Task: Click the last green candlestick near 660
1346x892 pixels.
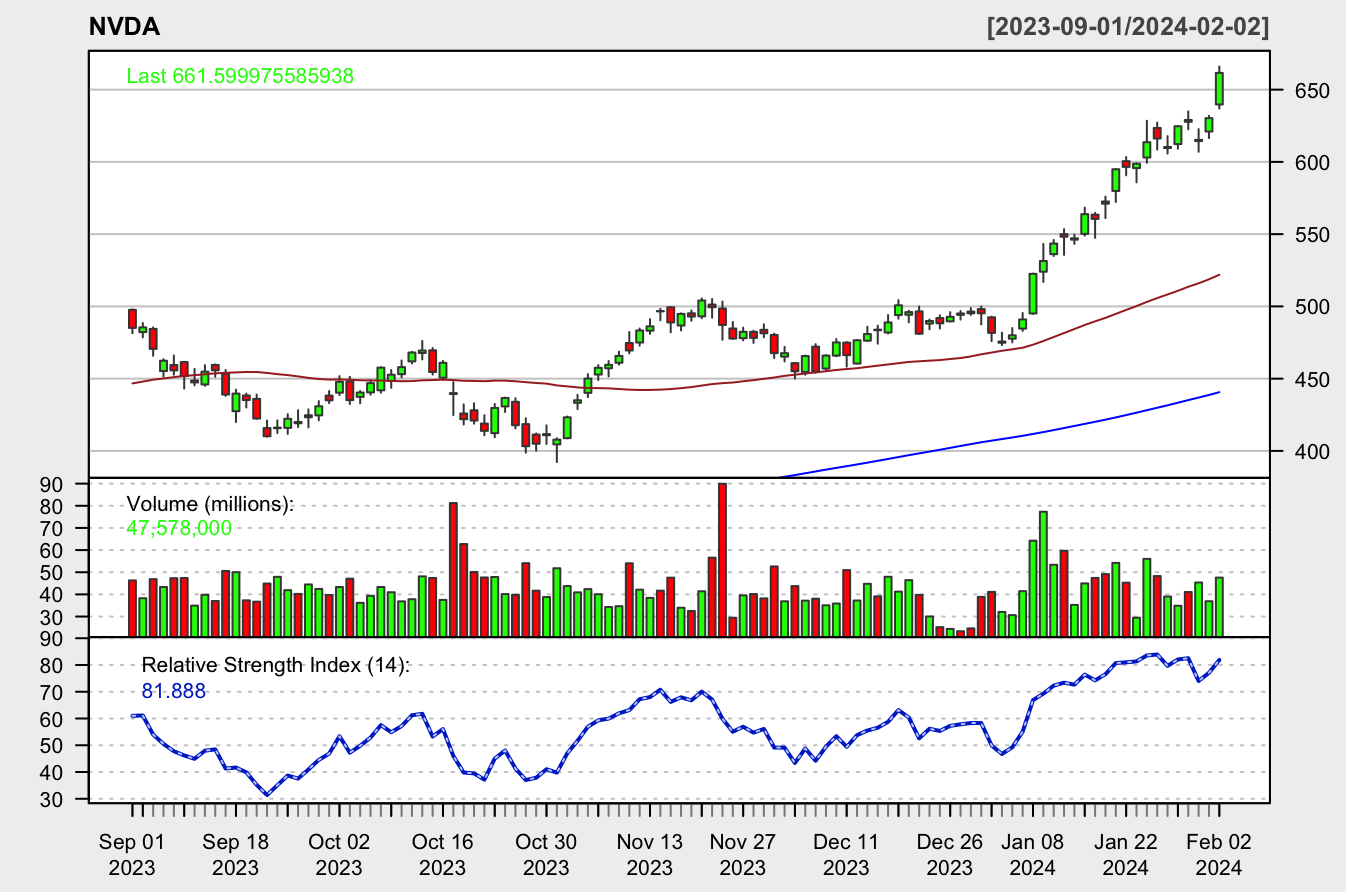Action: pyautogui.click(x=1220, y=88)
